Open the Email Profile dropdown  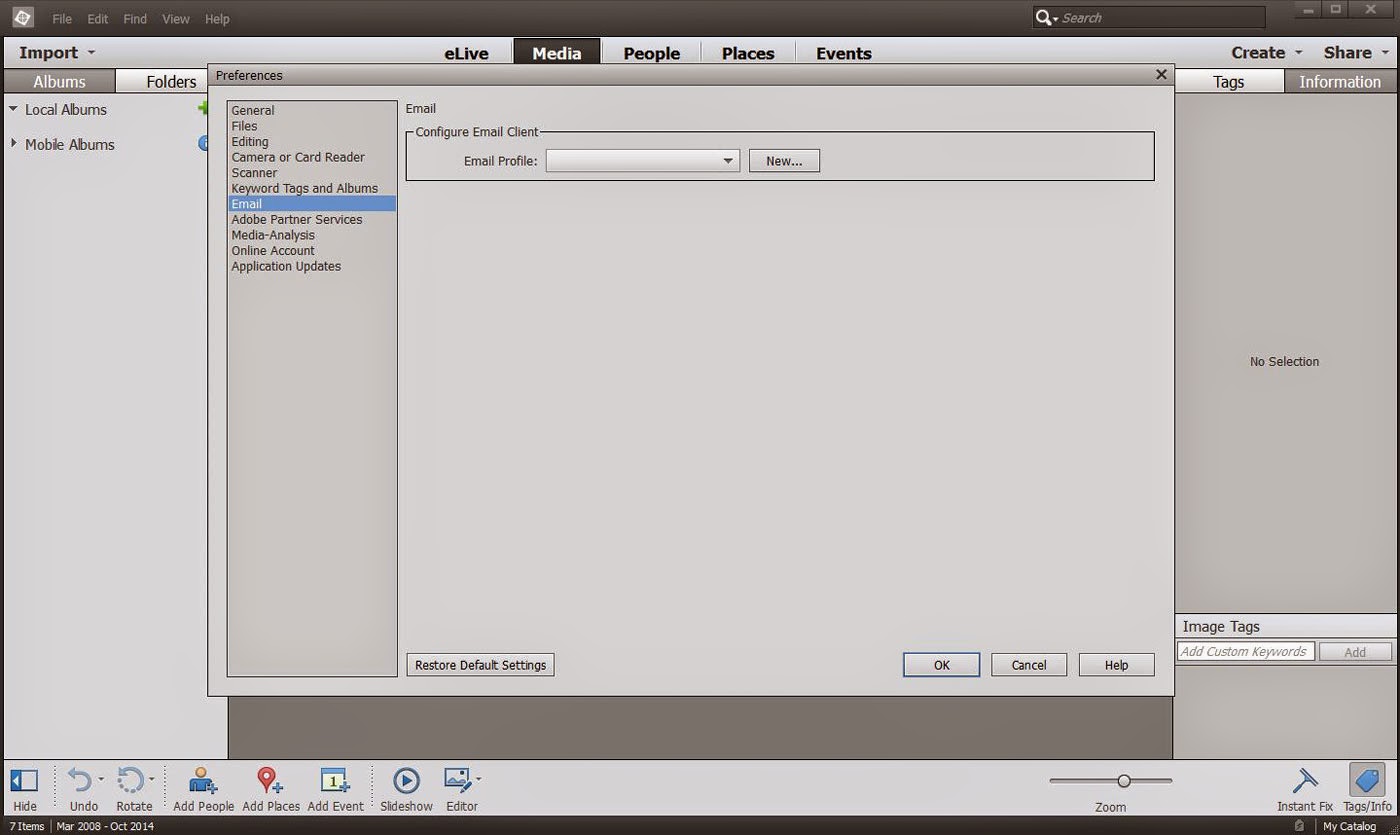[x=643, y=161]
